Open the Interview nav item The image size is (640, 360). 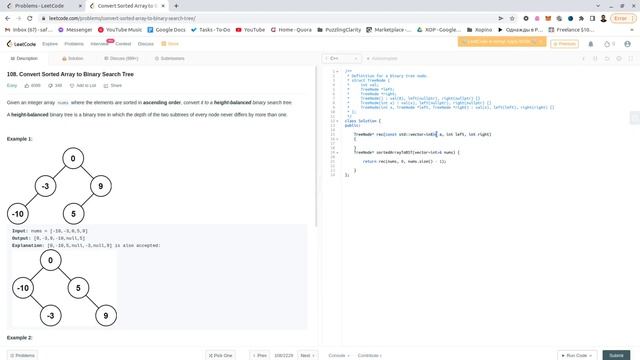click(99, 44)
